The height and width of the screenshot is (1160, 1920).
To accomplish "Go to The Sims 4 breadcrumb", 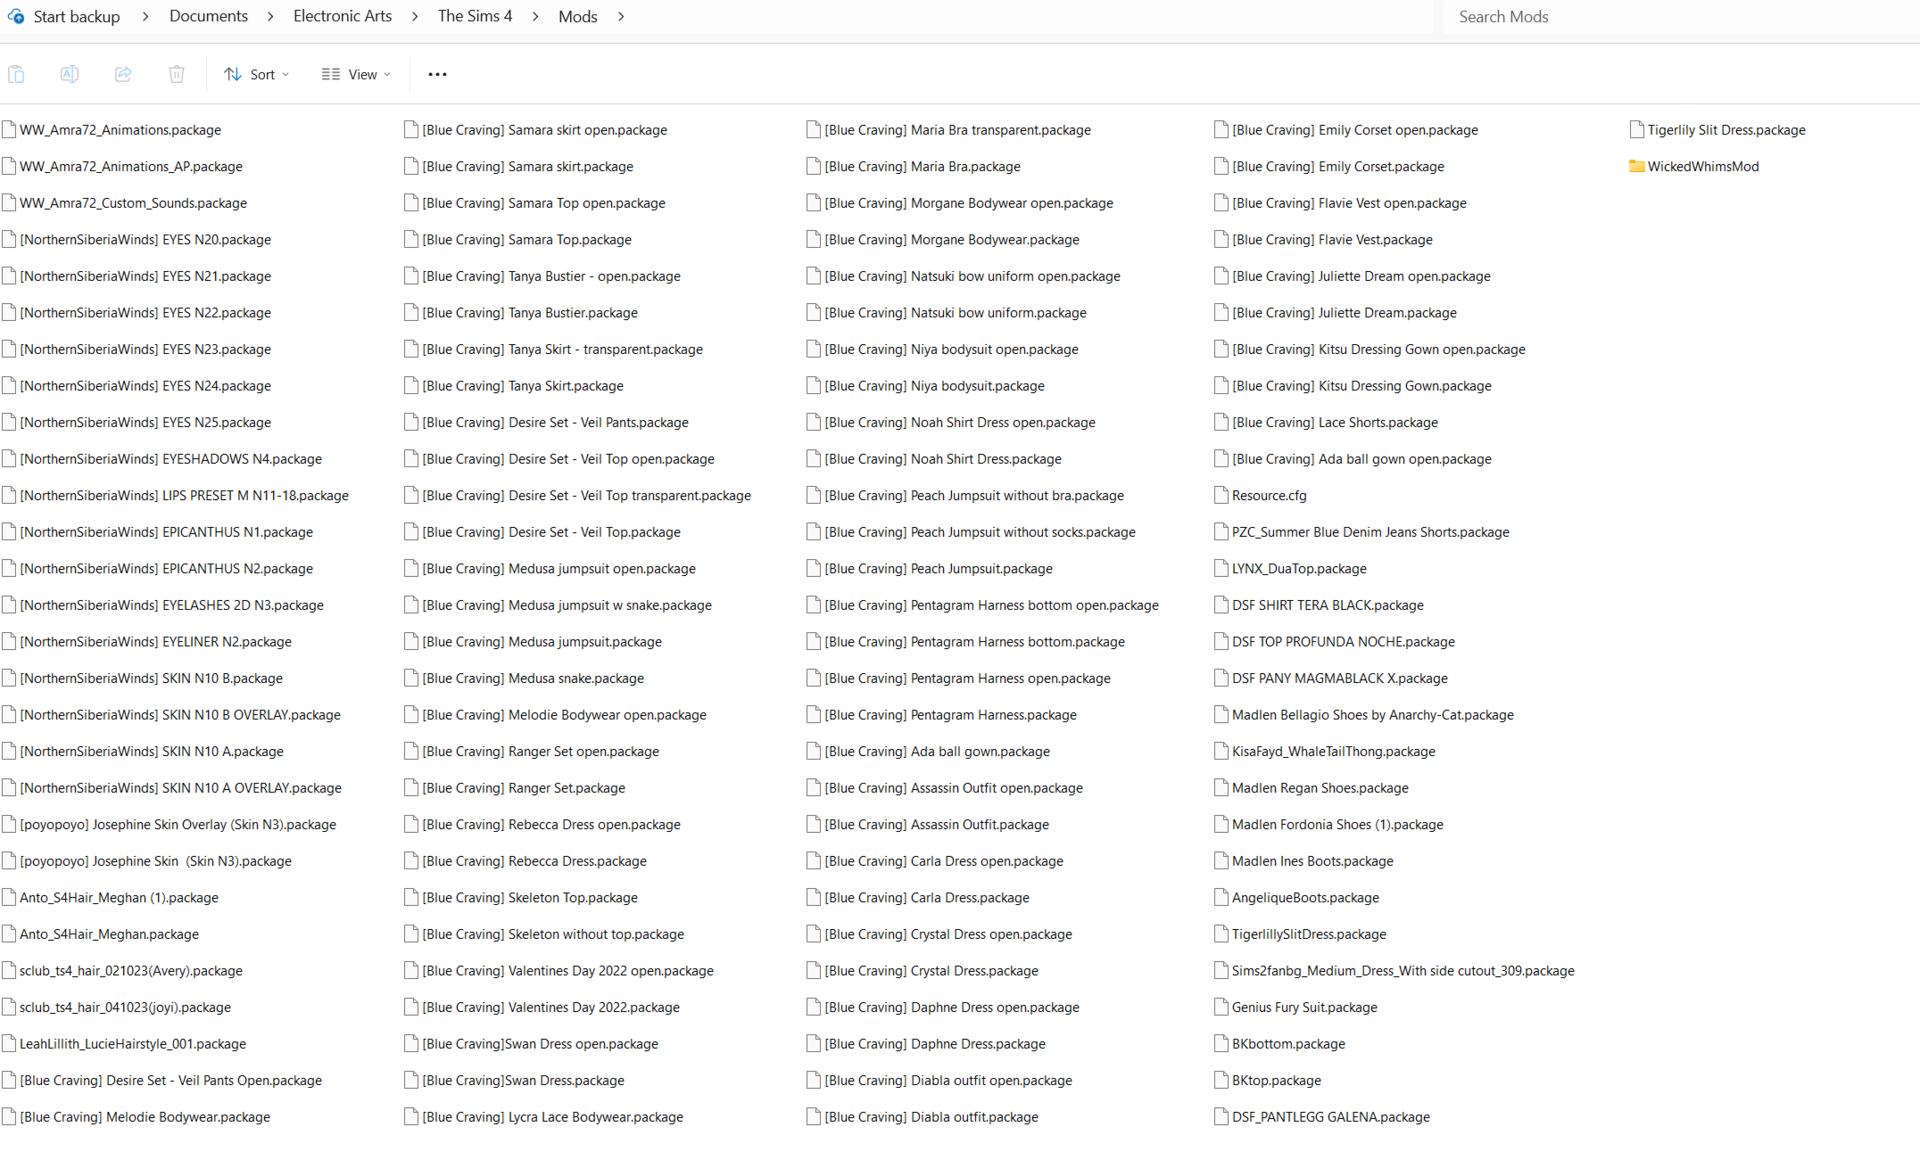I will pyautogui.click(x=475, y=16).
